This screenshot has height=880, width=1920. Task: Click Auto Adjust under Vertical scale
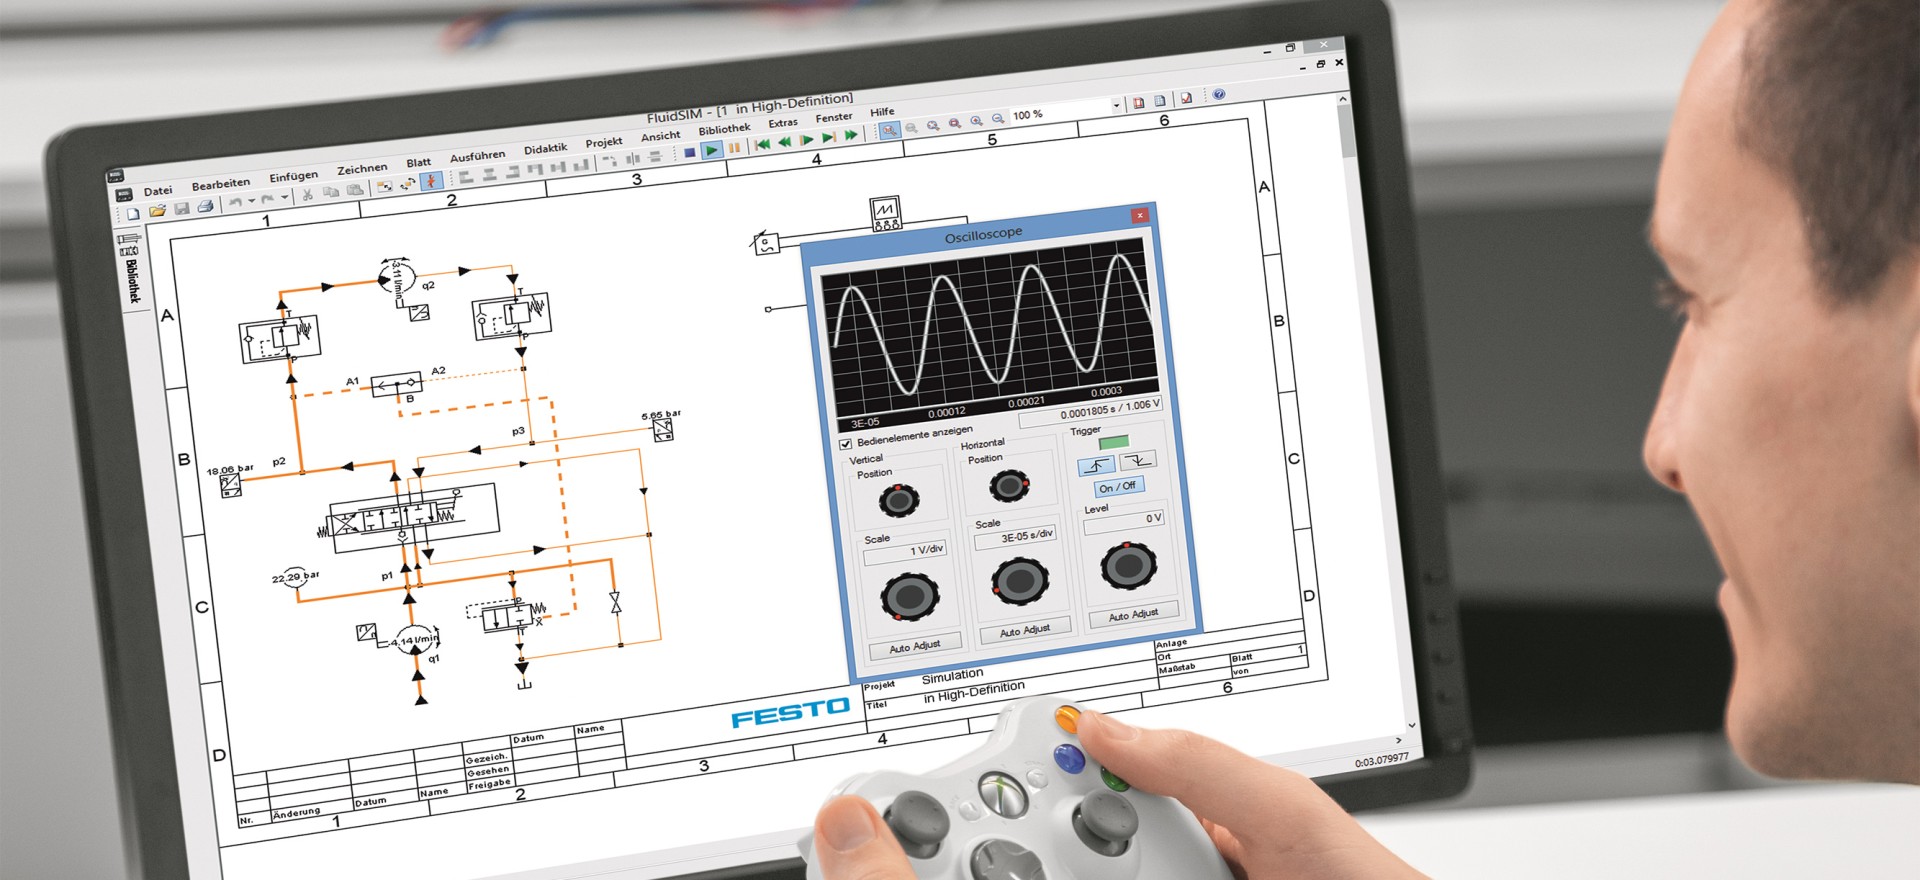[914, 646]
